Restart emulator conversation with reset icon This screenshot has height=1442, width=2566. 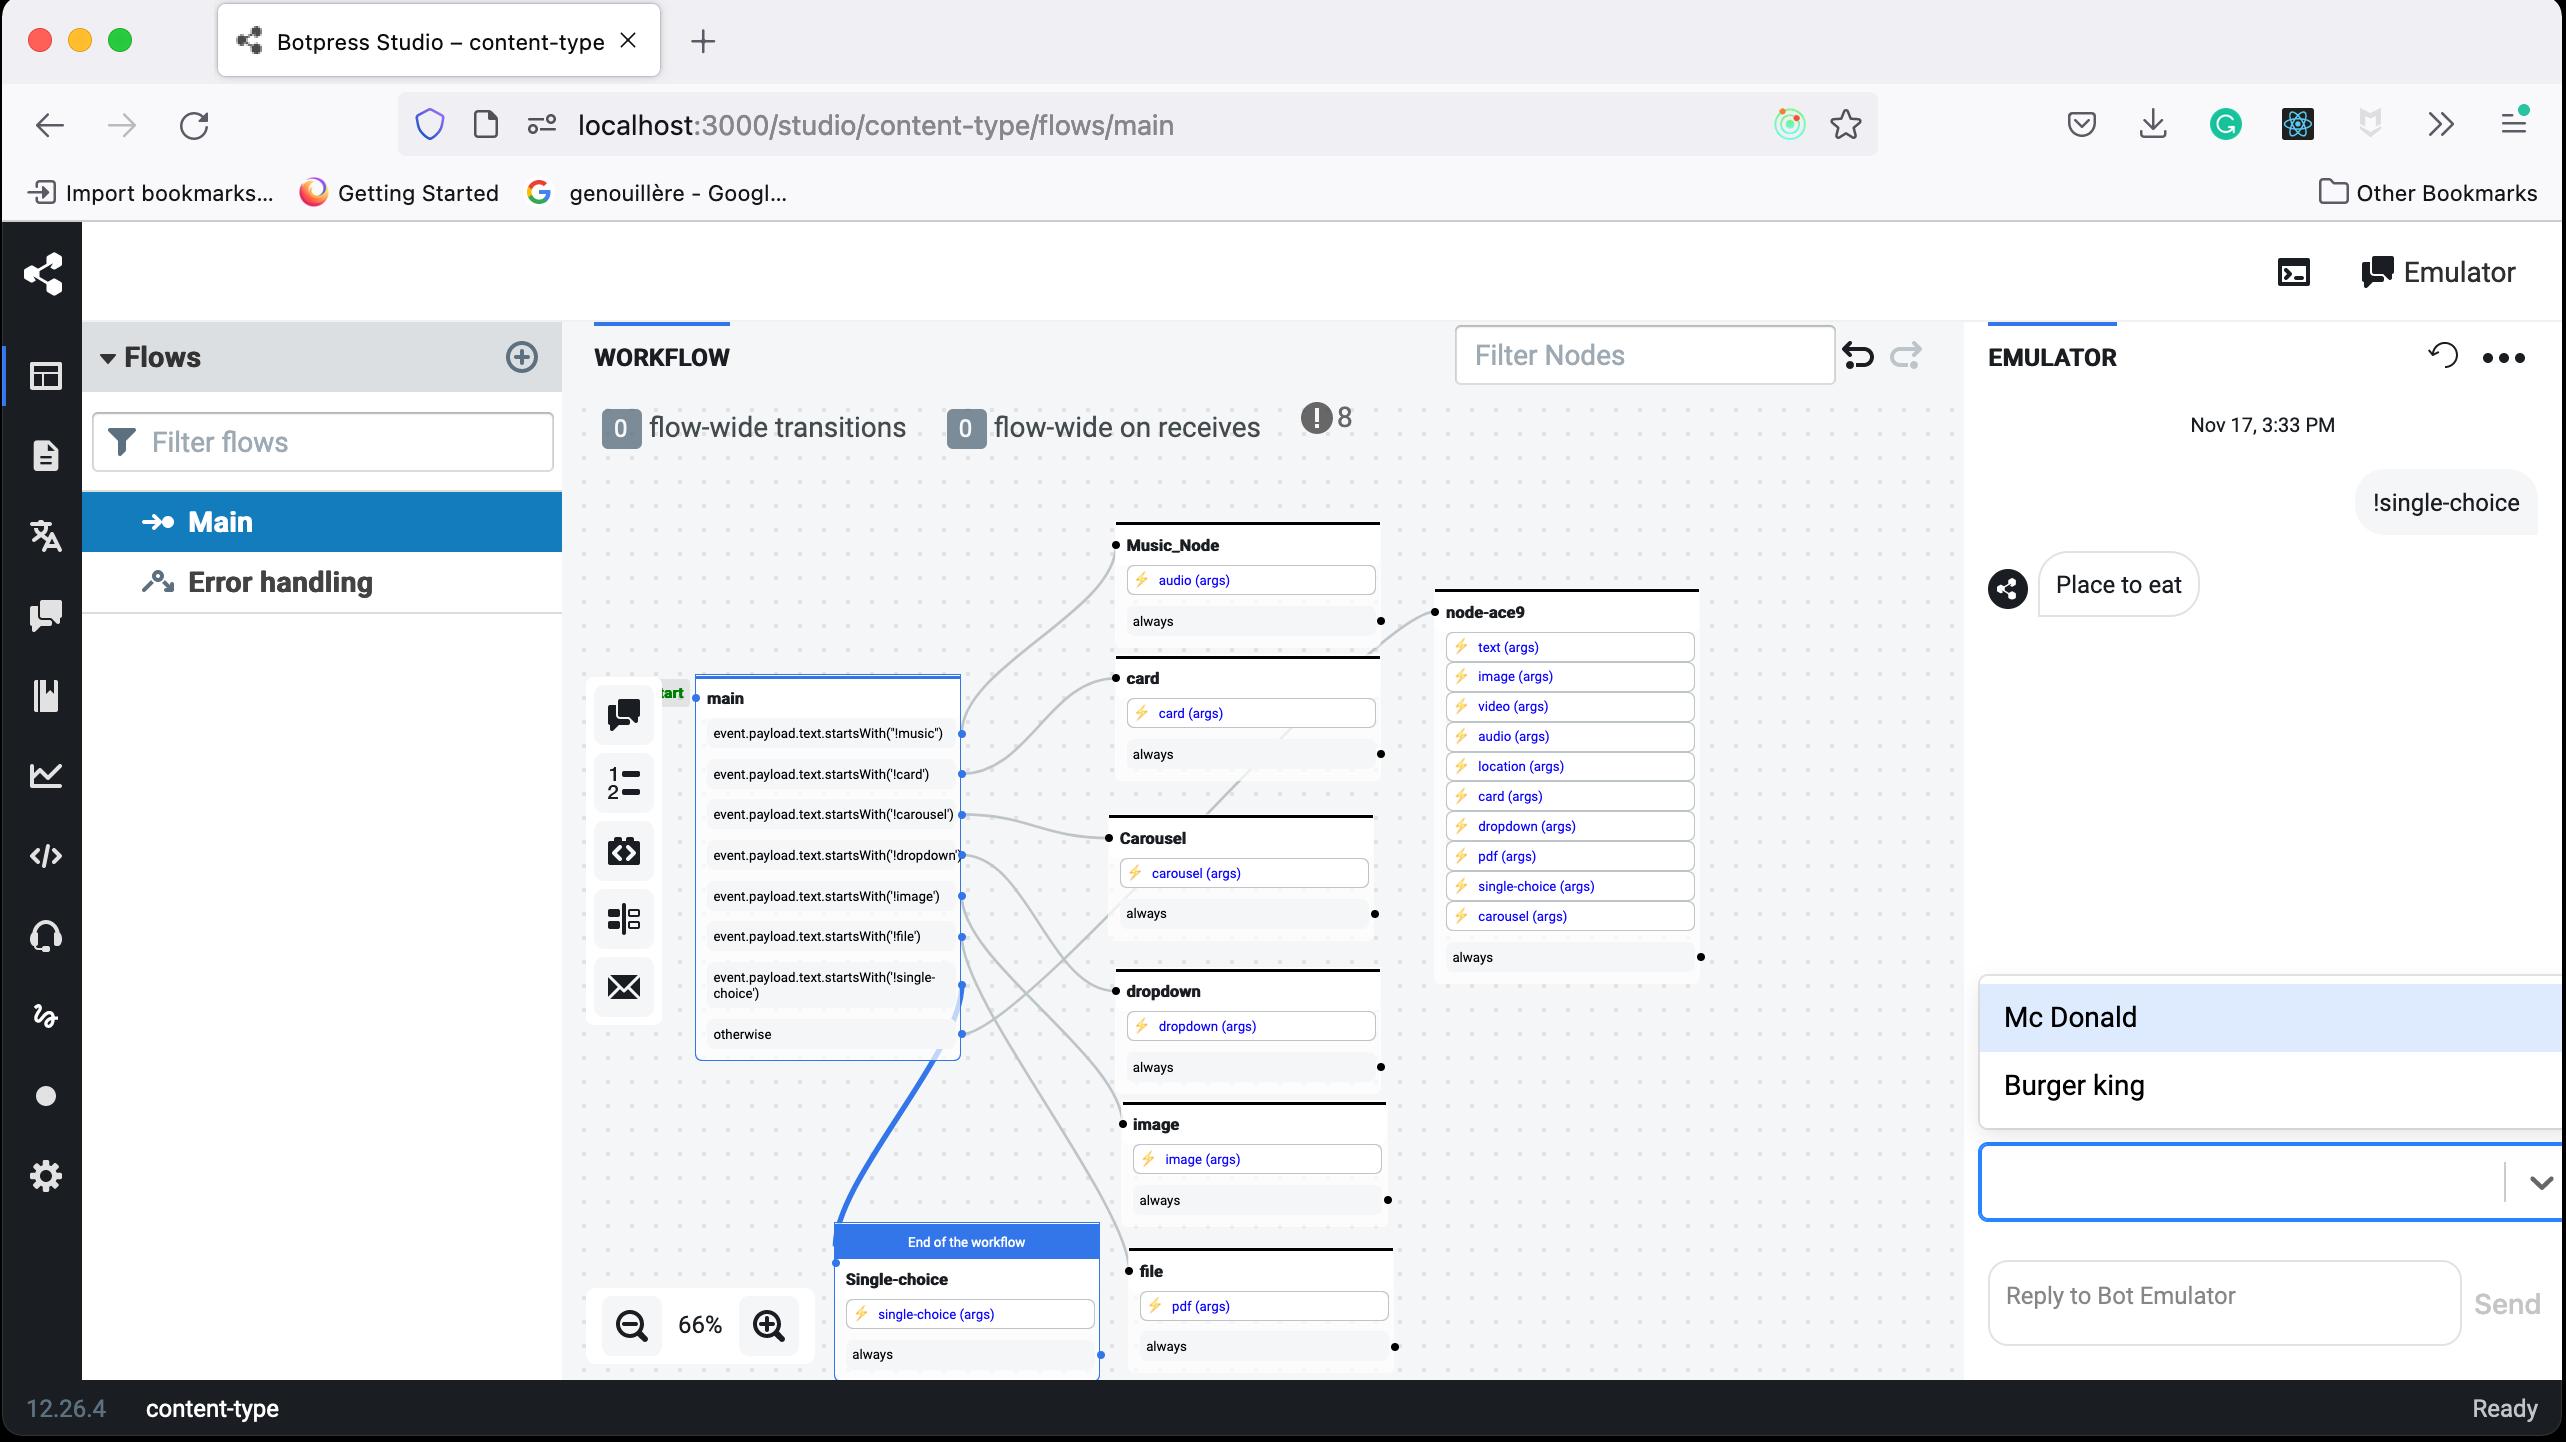pos(2442,356)
